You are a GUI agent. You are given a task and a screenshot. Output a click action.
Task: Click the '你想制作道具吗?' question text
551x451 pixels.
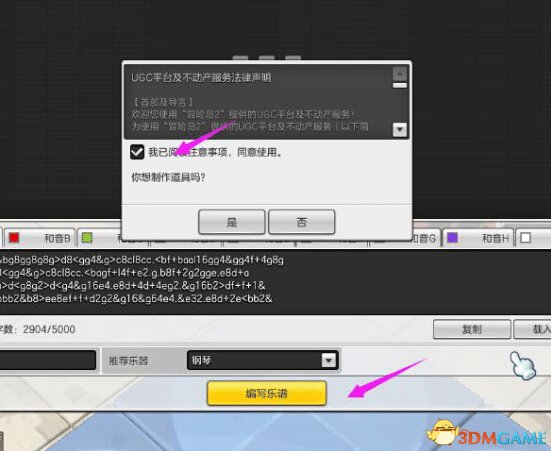[168, 177]
